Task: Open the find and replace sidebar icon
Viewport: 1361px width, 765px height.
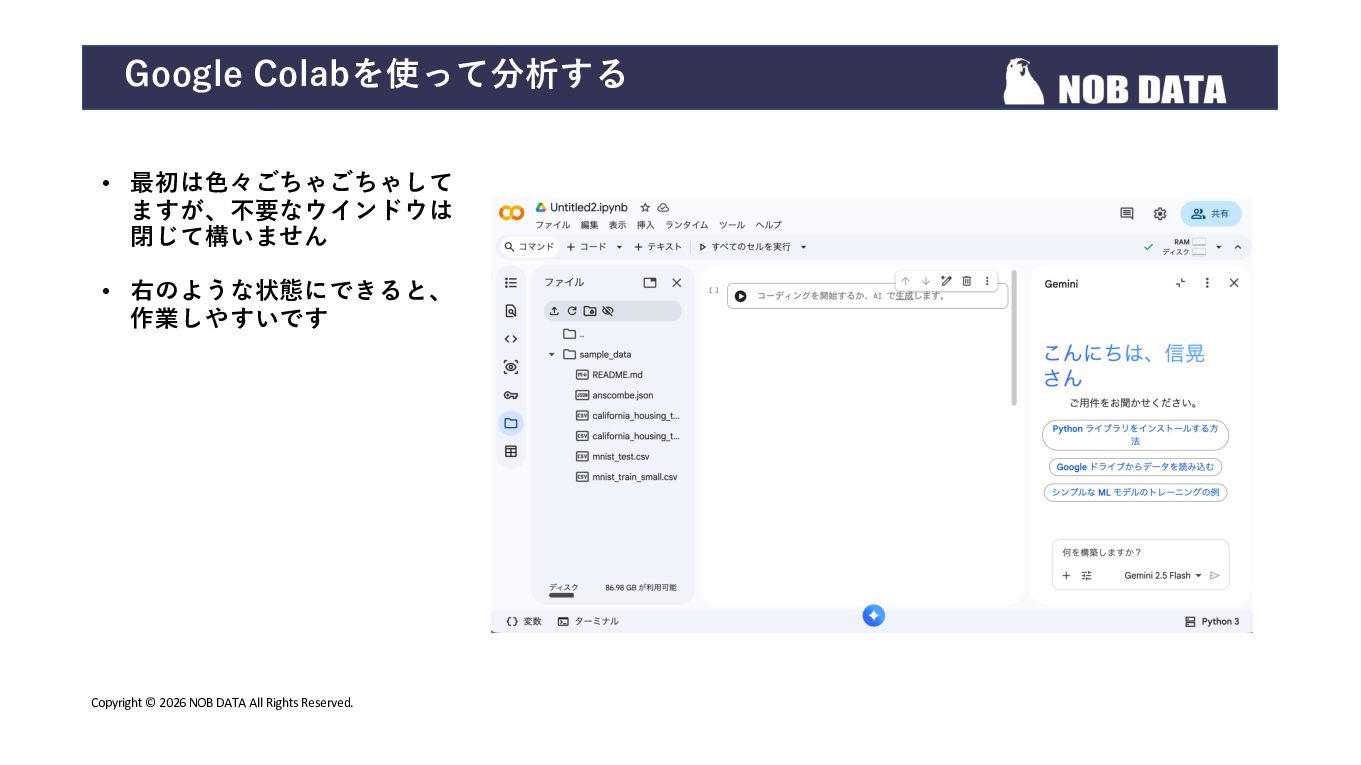Action: [x=511, y=311]
